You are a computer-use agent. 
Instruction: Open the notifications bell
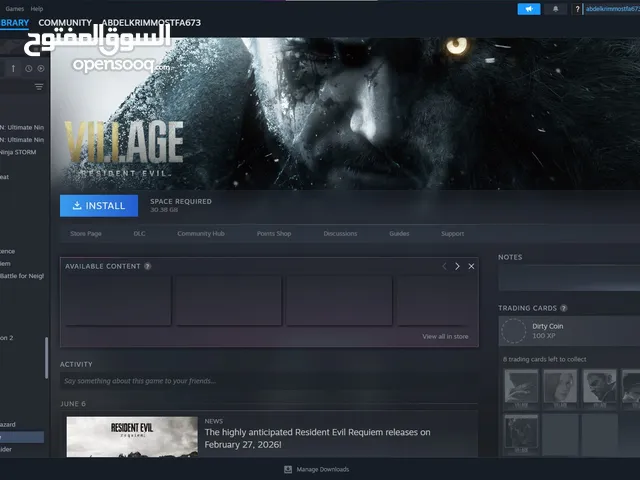tap(555, 9)
